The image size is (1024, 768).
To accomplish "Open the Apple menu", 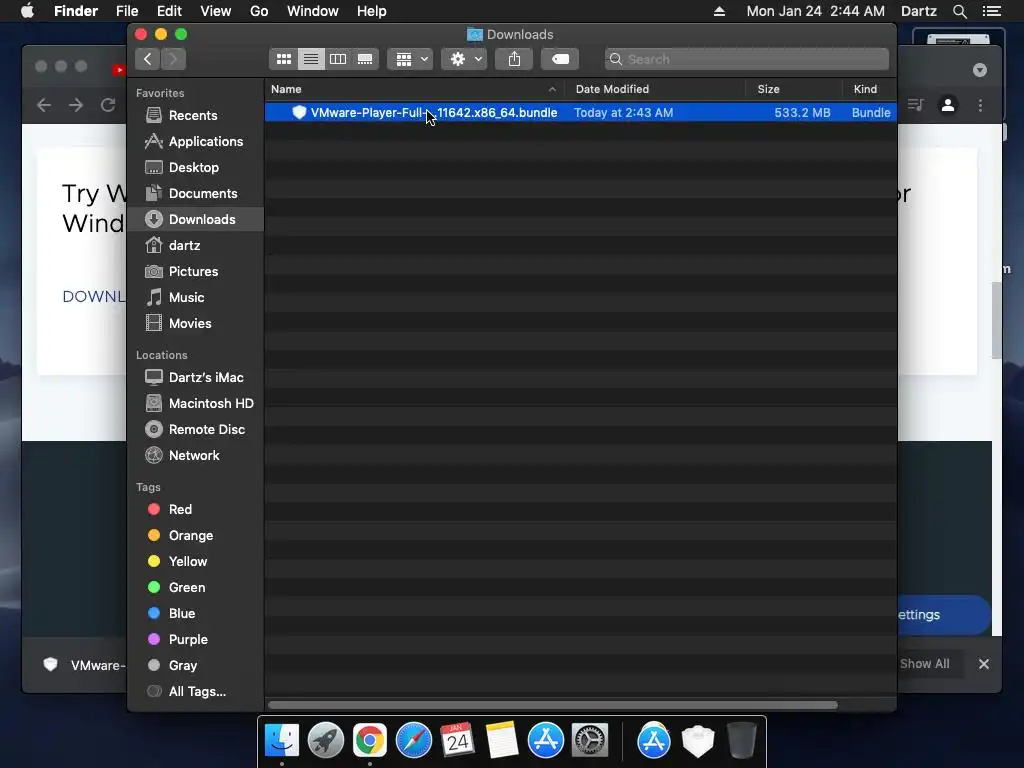I will point(27,11).
